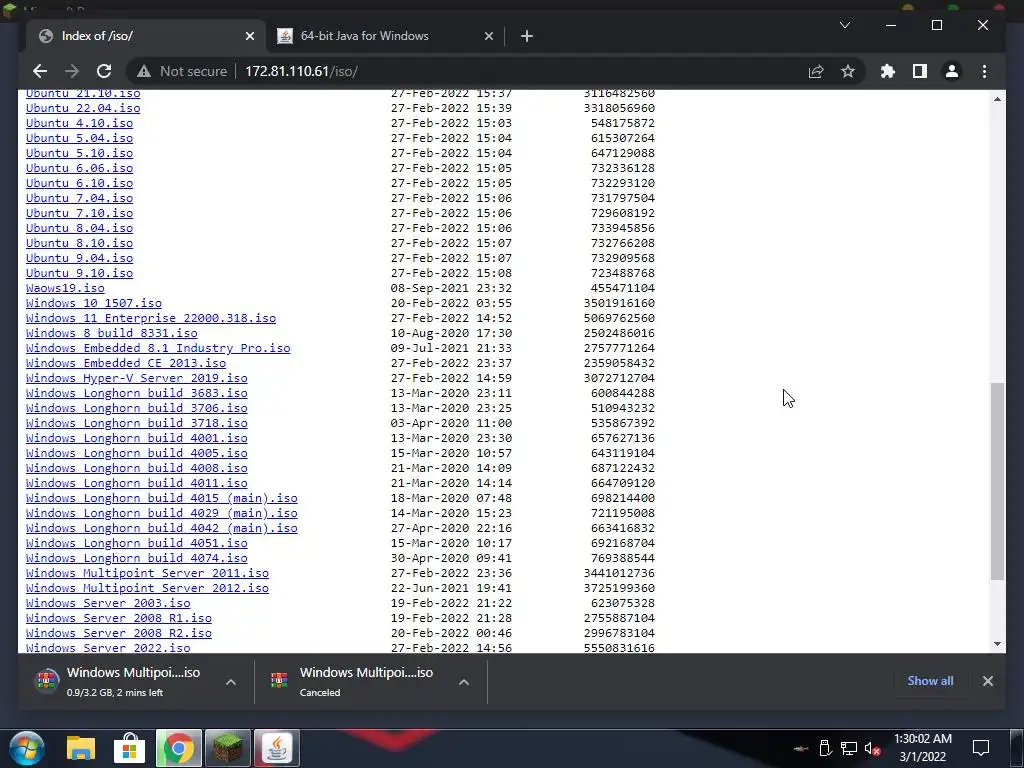Close the 64-bit Java for Windows tab
The image size is (1024, 768).
[x=488, y=37]
